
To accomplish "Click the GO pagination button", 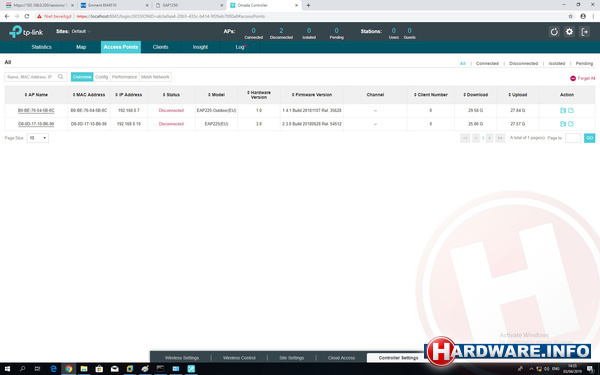I will click(589, 138).
